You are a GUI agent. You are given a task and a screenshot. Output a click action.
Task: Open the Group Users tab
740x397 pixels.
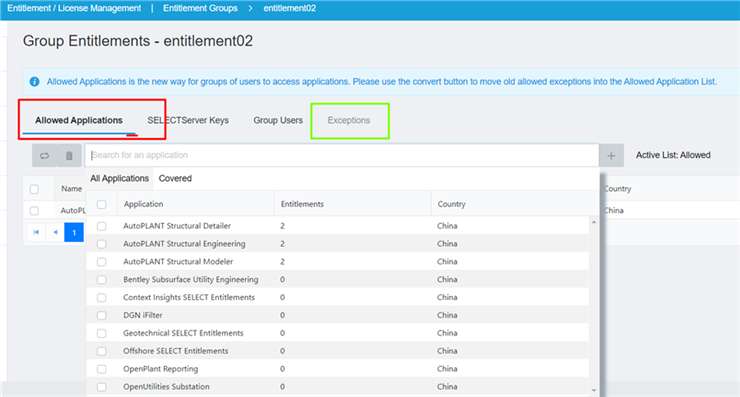click(278, 120)
